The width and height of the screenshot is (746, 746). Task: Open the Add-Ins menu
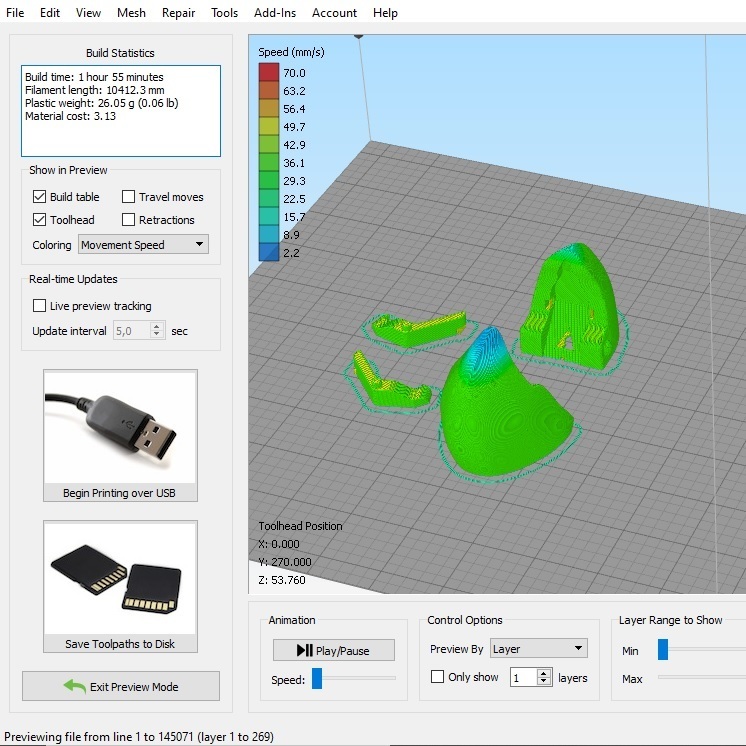(275, 13)
